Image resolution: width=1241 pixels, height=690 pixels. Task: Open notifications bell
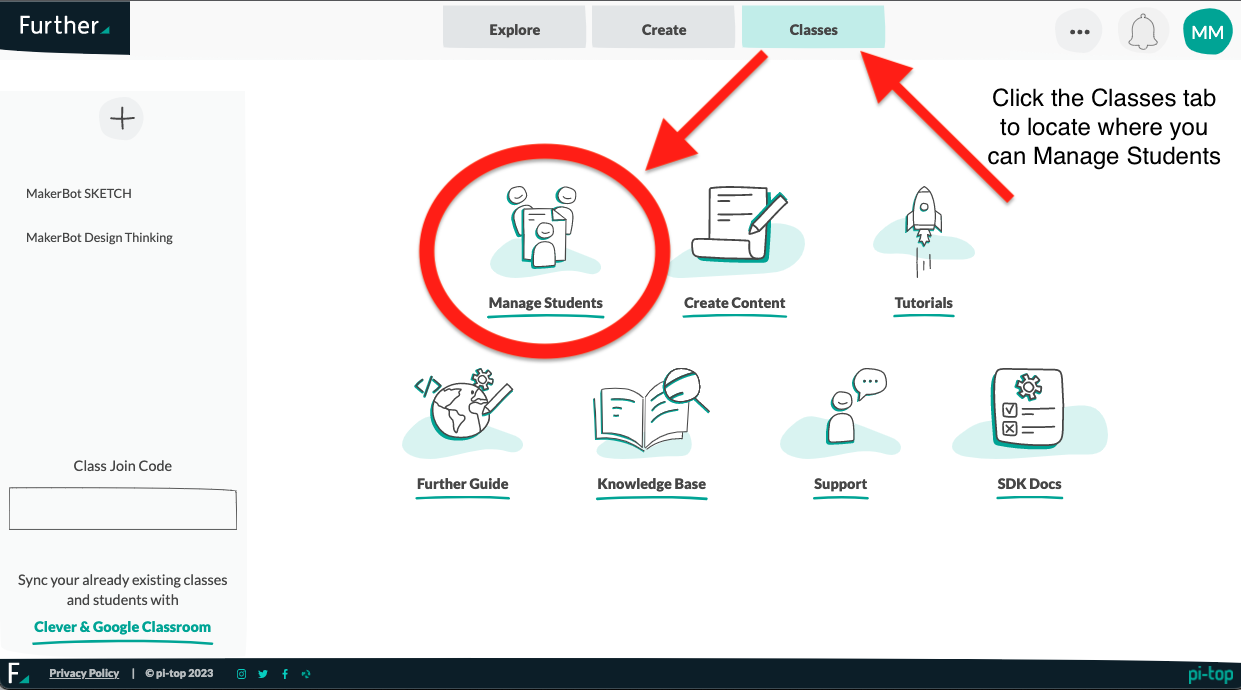(x=1142, y=31)
